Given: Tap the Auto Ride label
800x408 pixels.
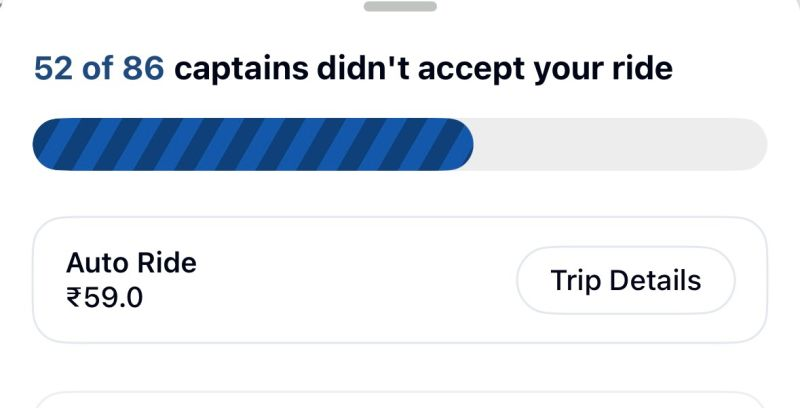Looking at the screenshot, I should point(131,263).
